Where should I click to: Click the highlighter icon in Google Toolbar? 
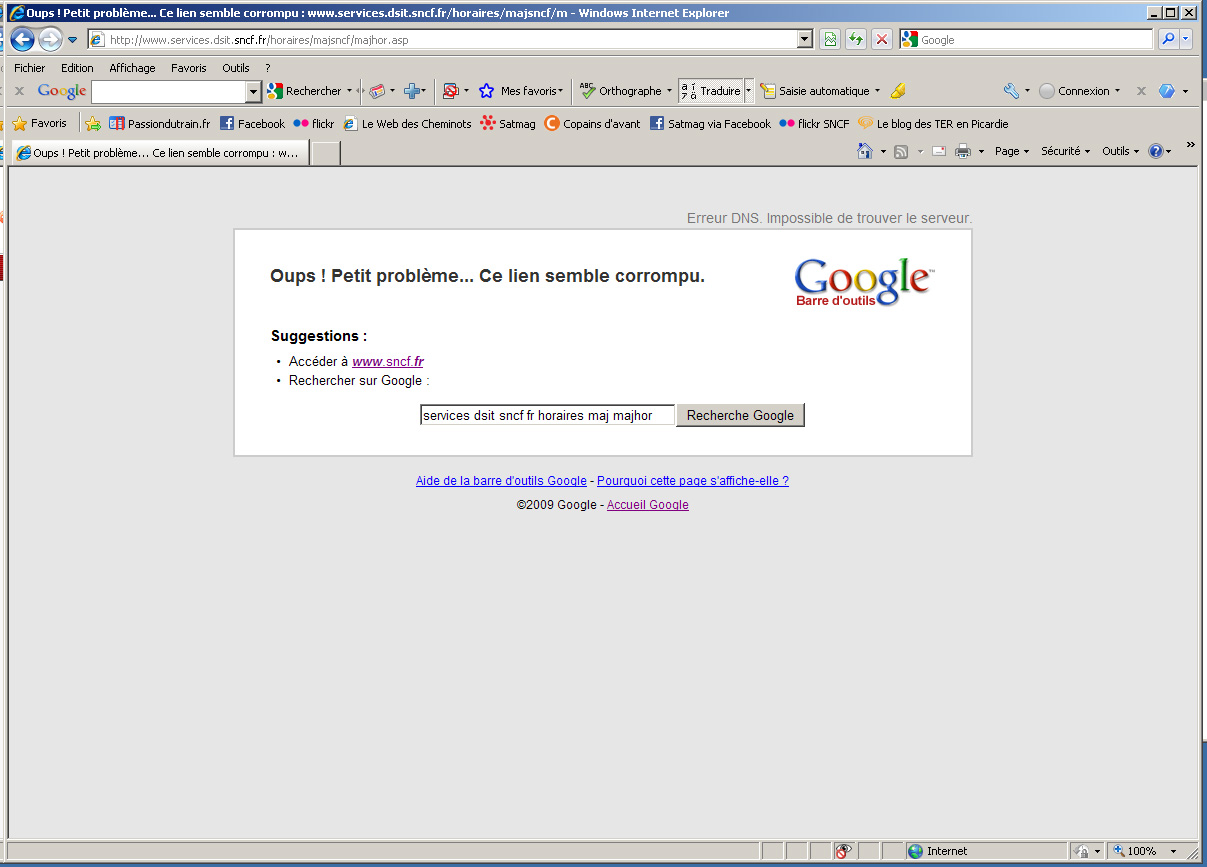(898, 91)
